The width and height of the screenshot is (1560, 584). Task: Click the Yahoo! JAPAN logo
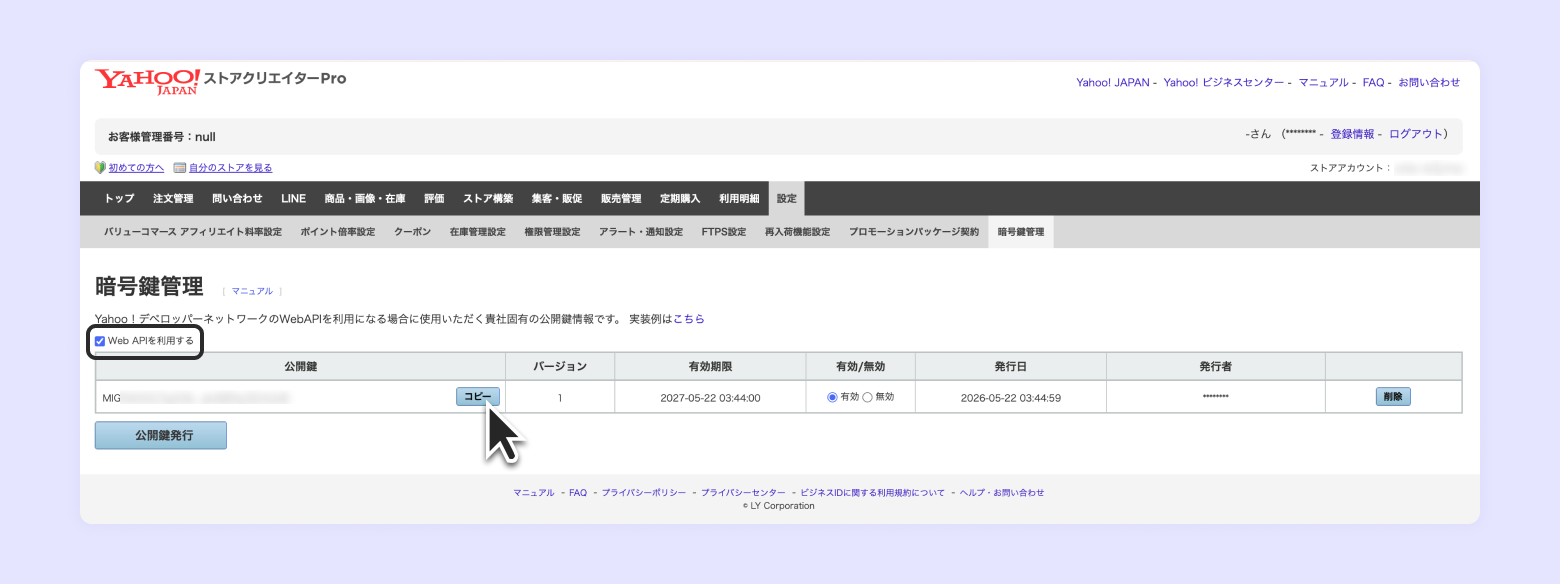click(148, 81)
